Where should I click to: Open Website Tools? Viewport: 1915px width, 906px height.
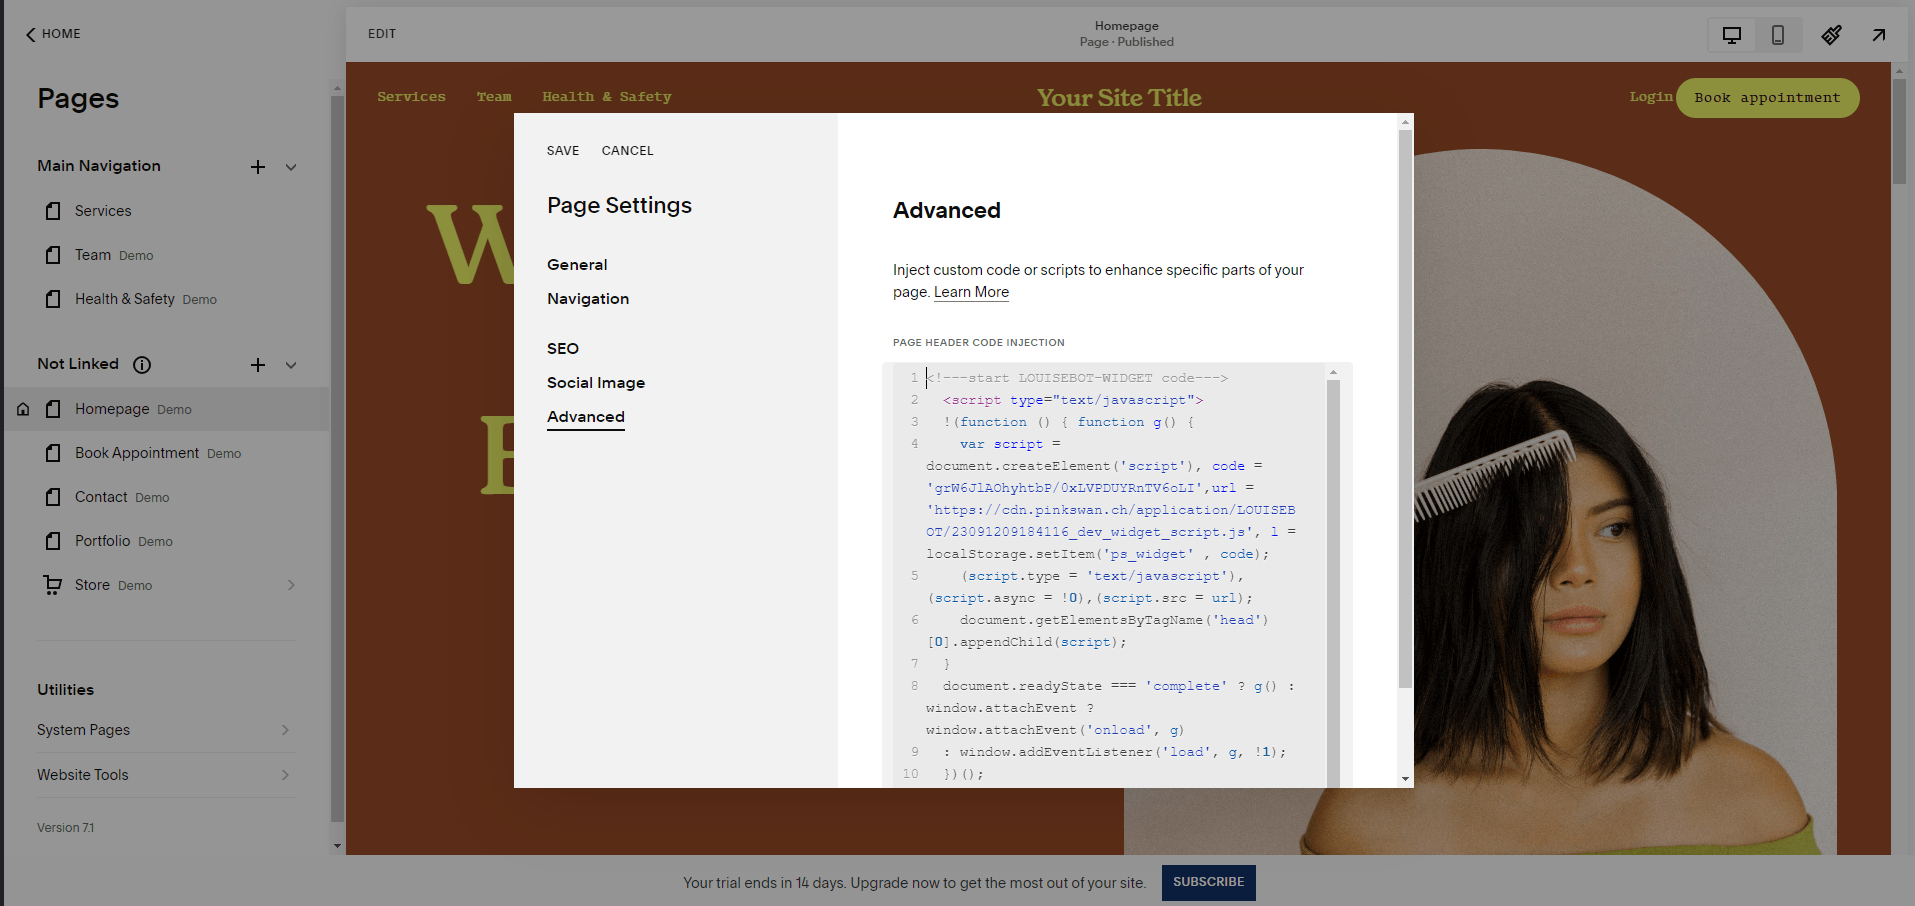coord(166,775)
